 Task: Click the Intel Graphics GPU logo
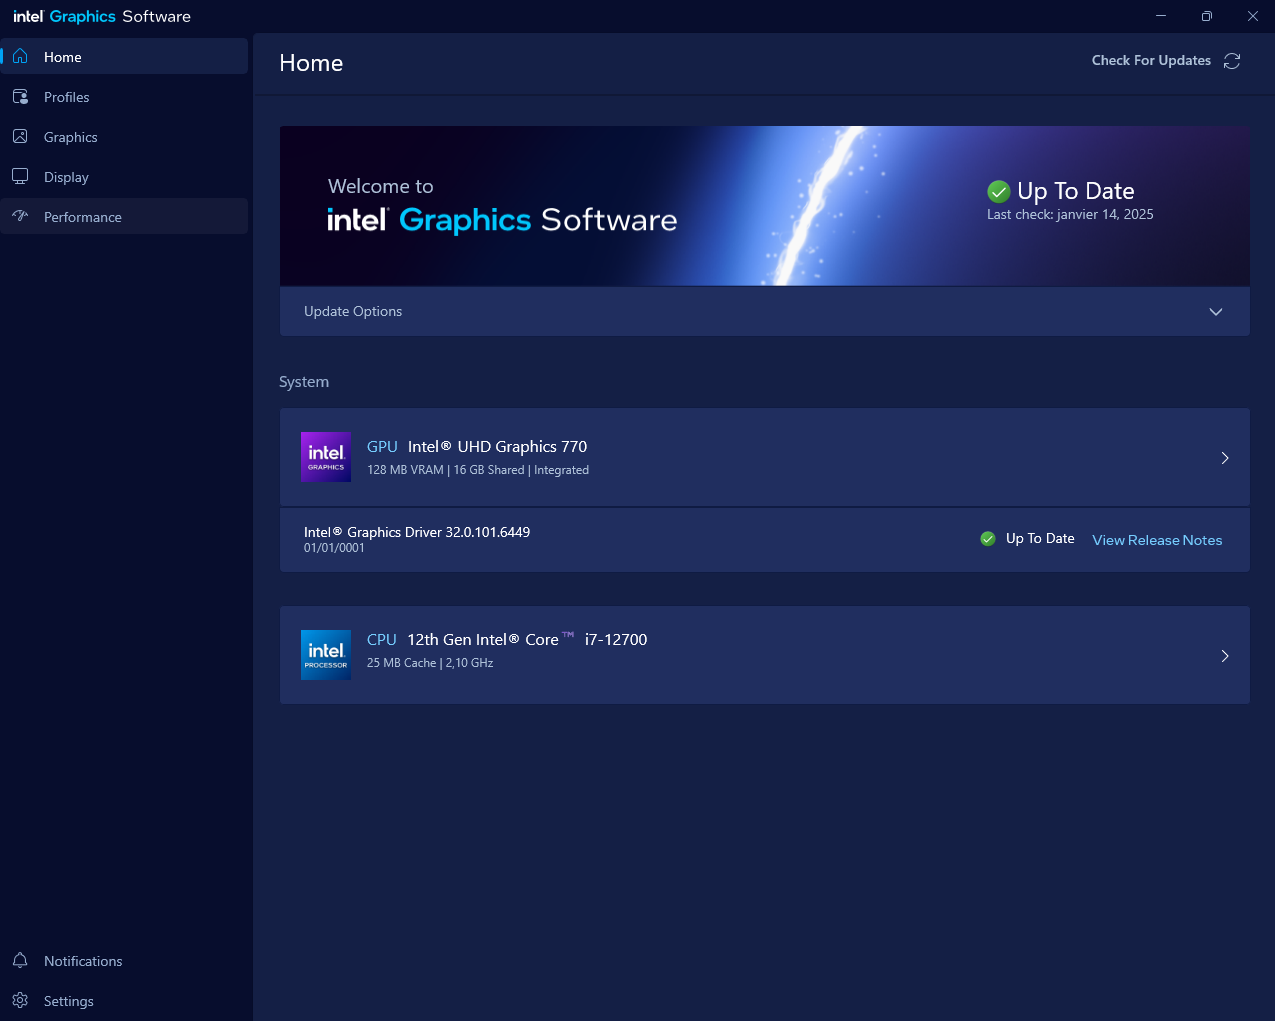pyautogui.click(x=326, y=457)
